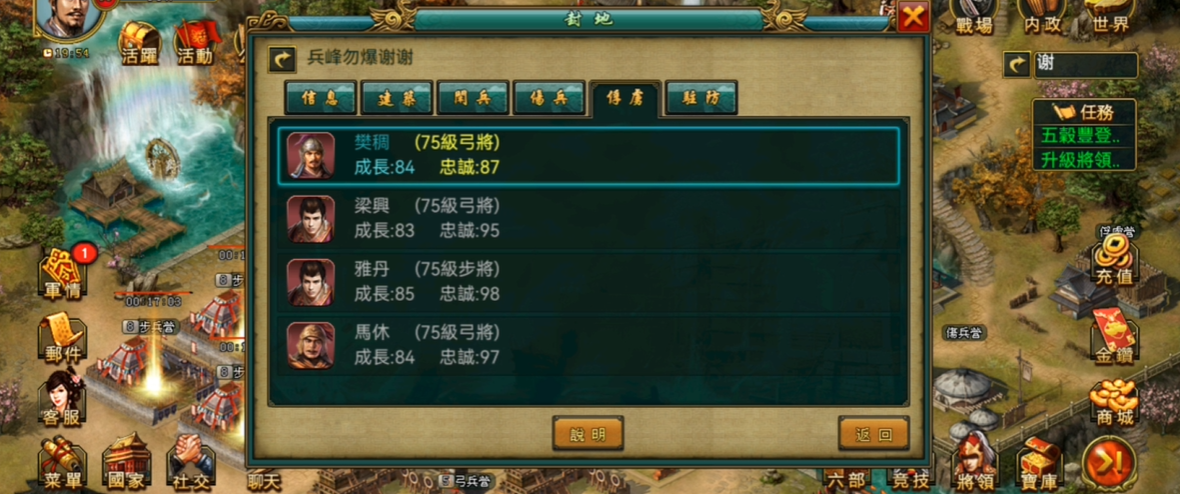This screenshot has height=494, width=1180.
Task: Select captive general 雅丹 row
Action: pos(588,282)
